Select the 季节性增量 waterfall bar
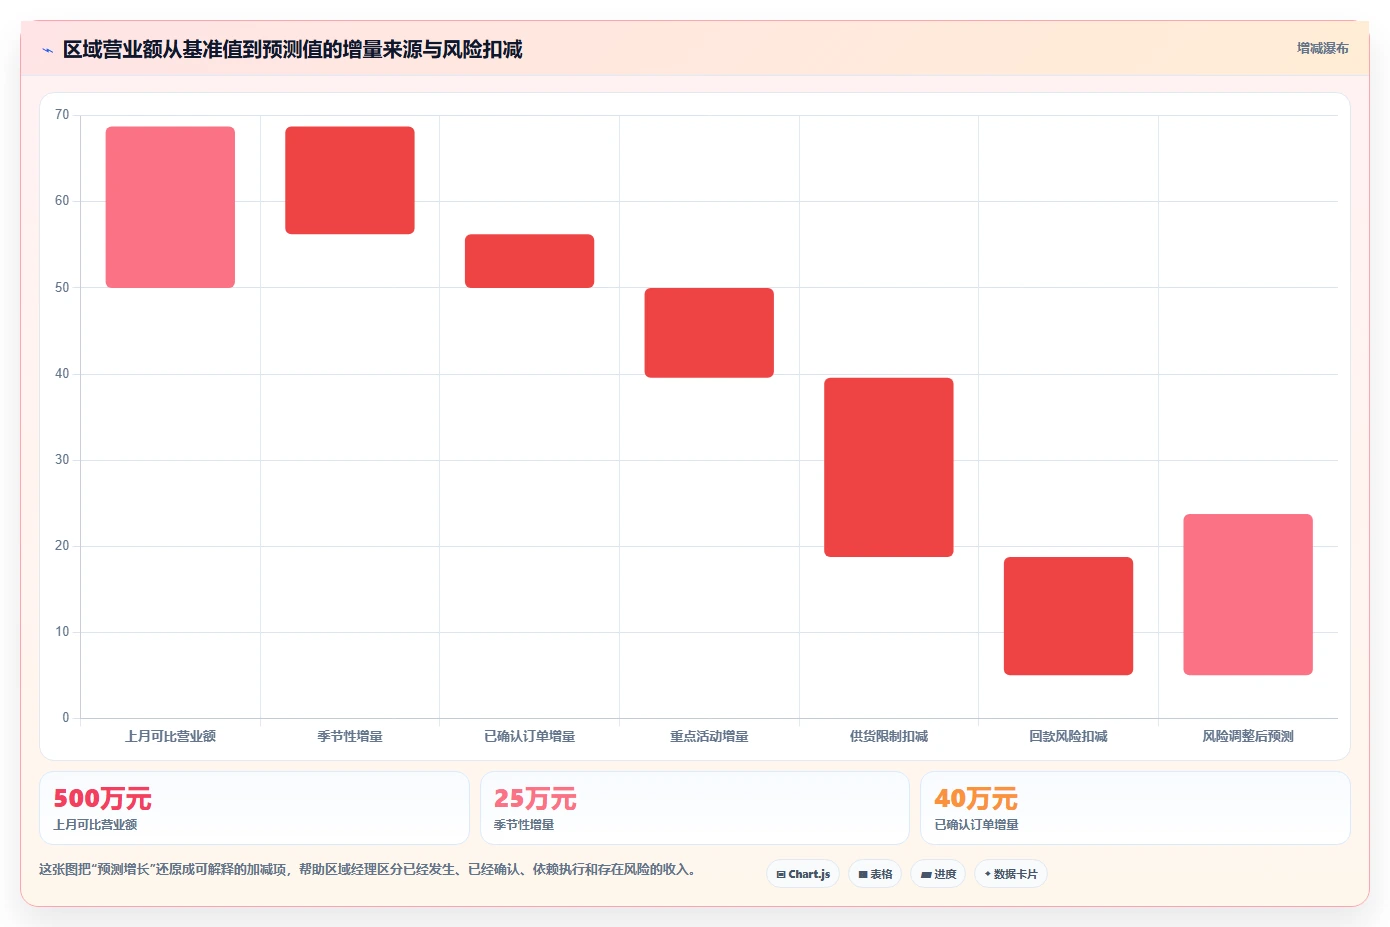1390x927 pixels. 350,180
